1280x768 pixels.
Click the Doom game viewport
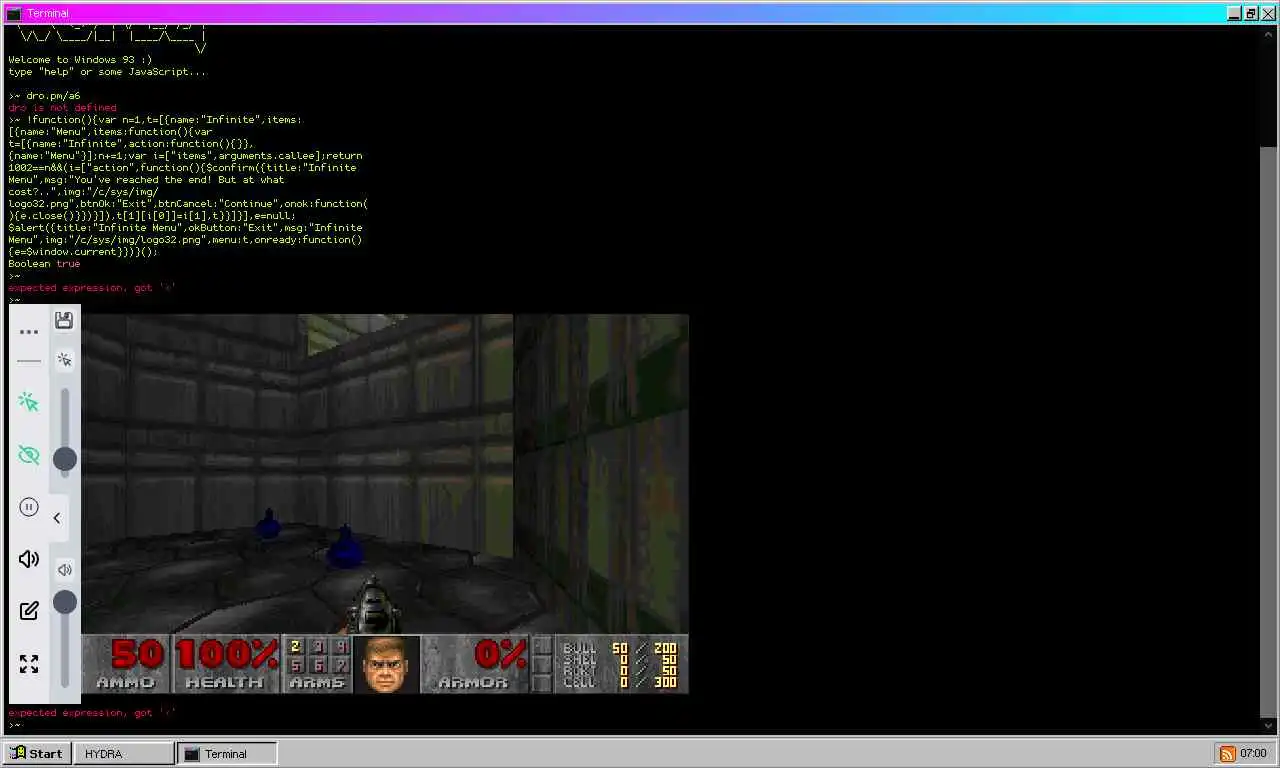click(x=385, y=474)
